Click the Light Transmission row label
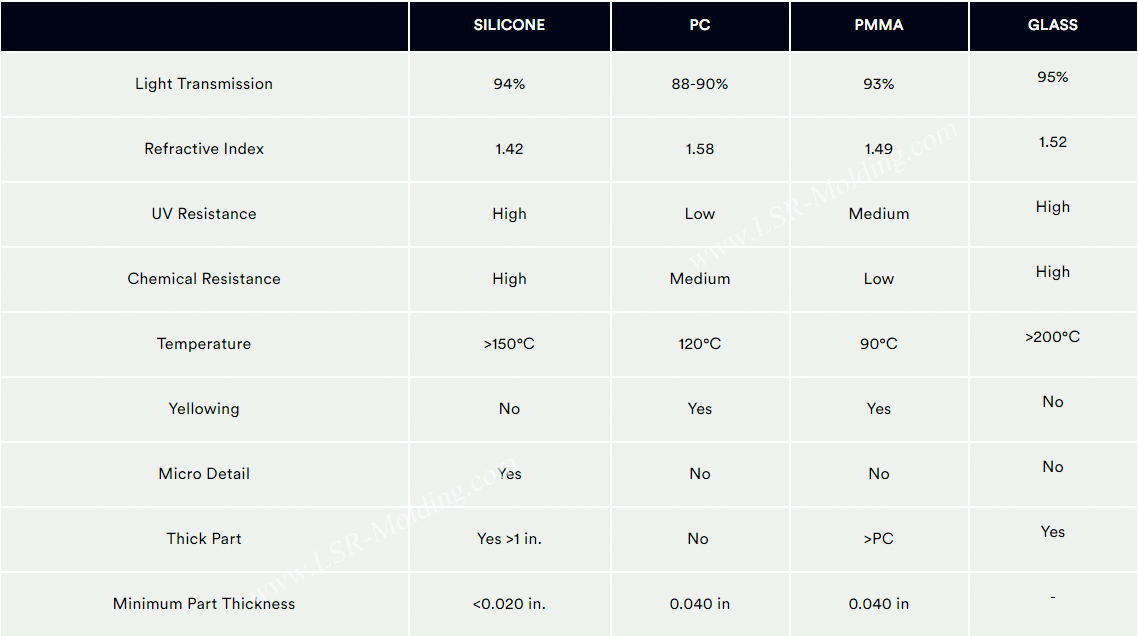This screenshot has height=636, width=1138. pyautogui.click(x=204, y=84)
